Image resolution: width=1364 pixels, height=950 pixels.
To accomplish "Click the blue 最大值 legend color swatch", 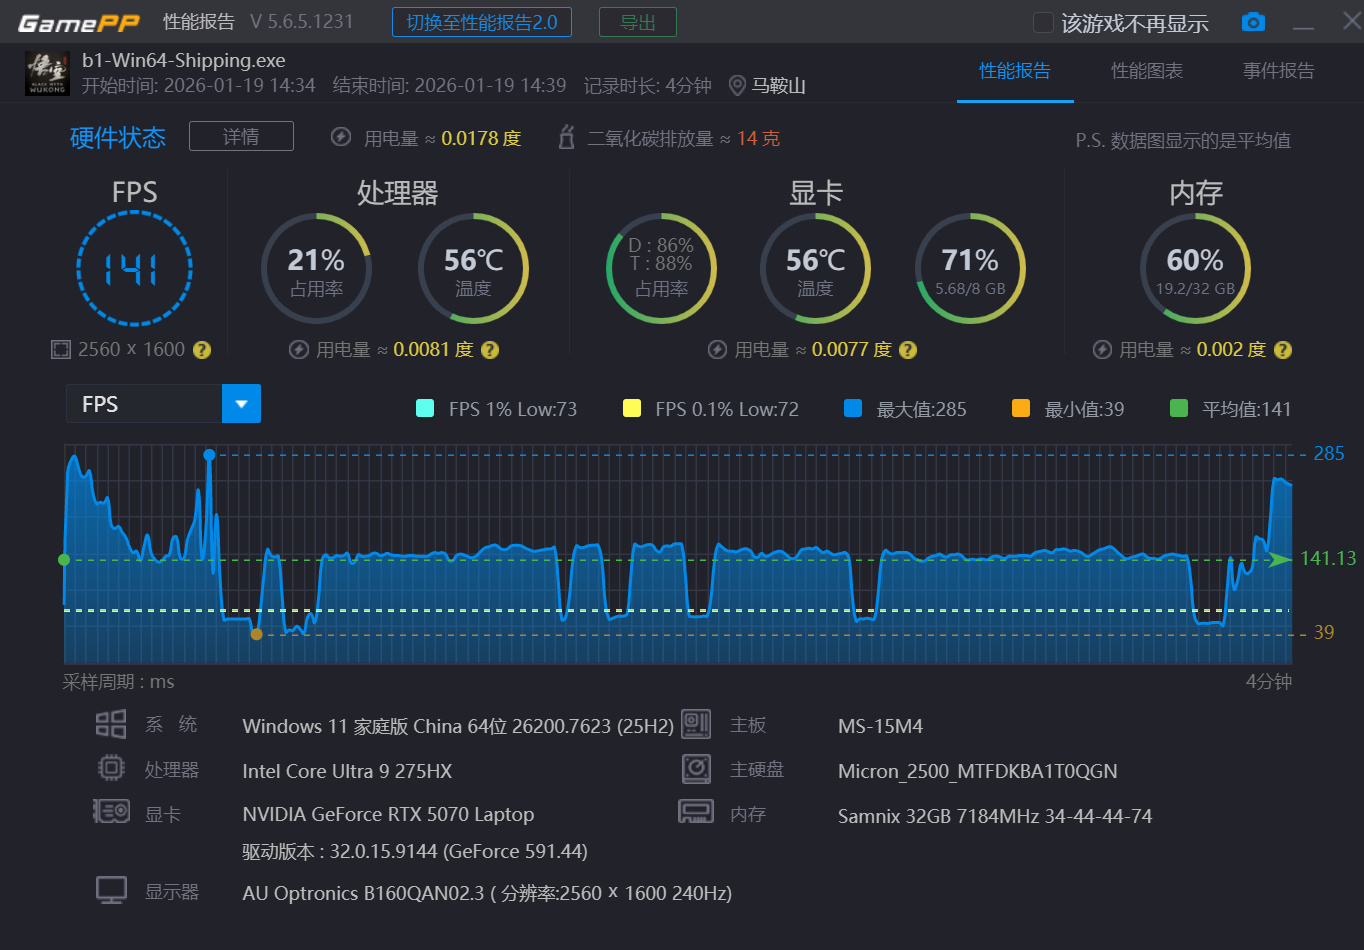I will (853, 408).
